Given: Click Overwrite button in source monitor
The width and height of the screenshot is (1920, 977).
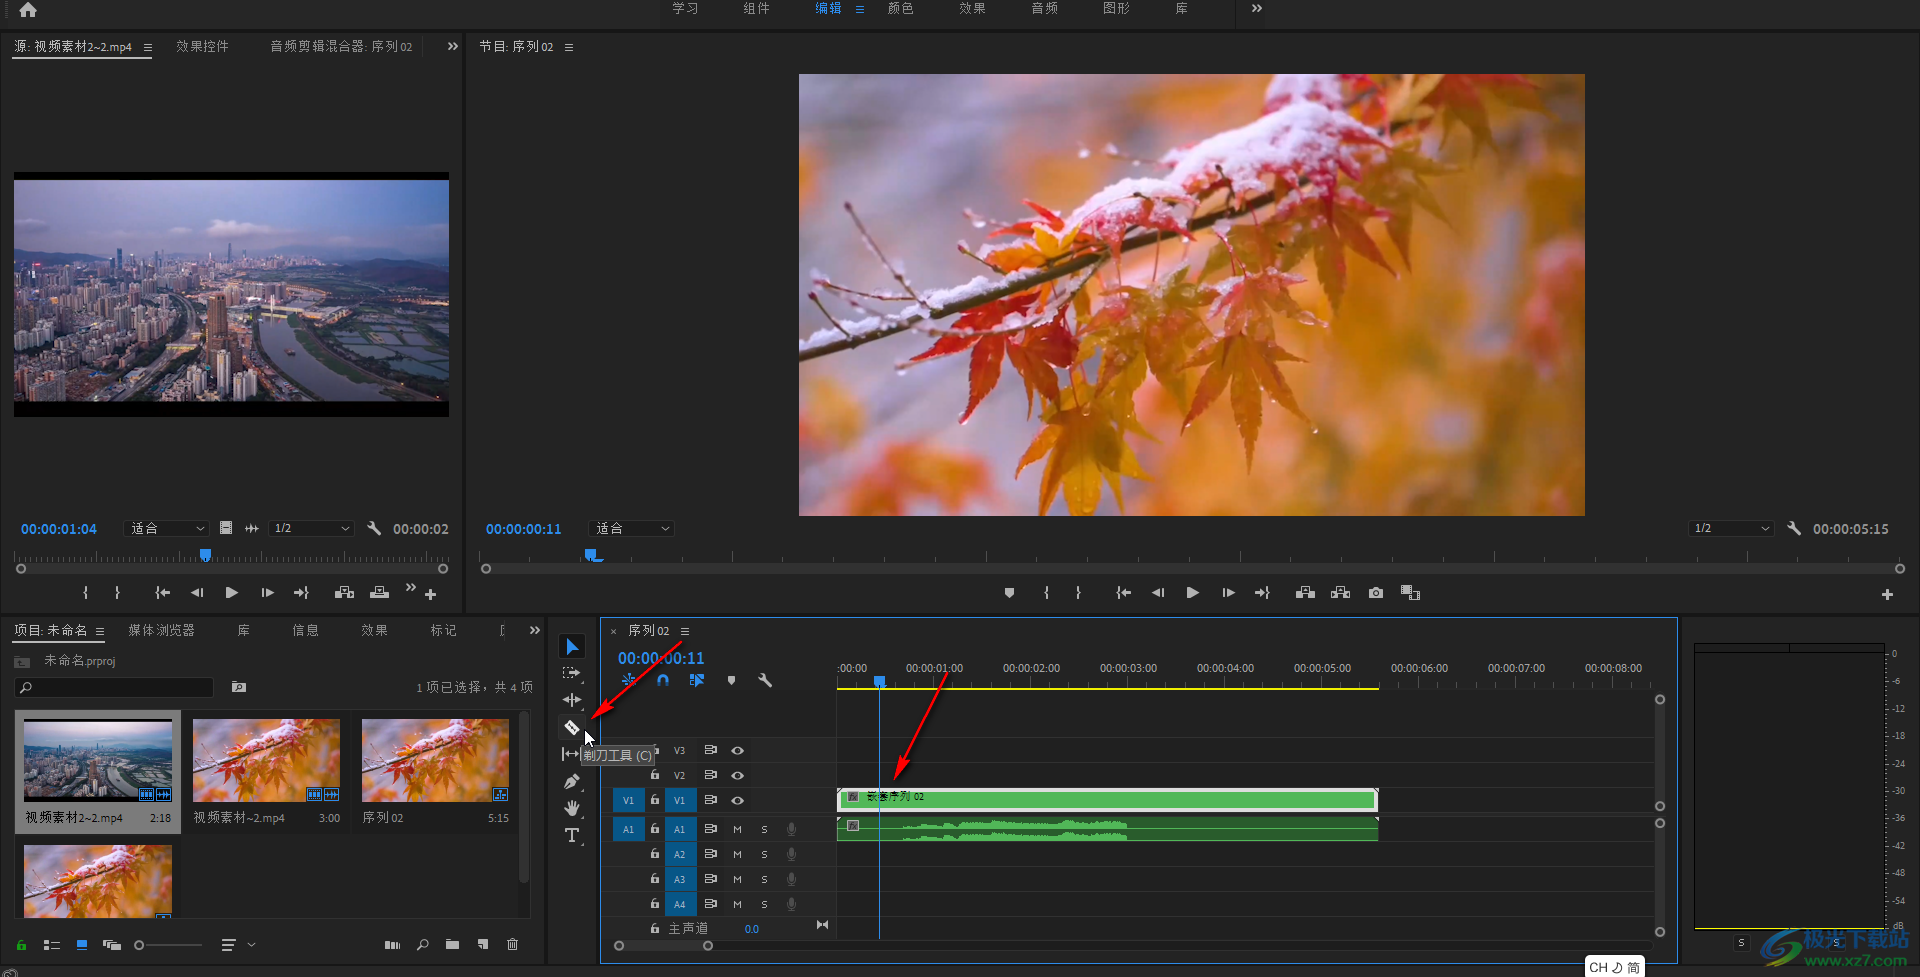Looking at the screenshot, I should click(379, 593).
